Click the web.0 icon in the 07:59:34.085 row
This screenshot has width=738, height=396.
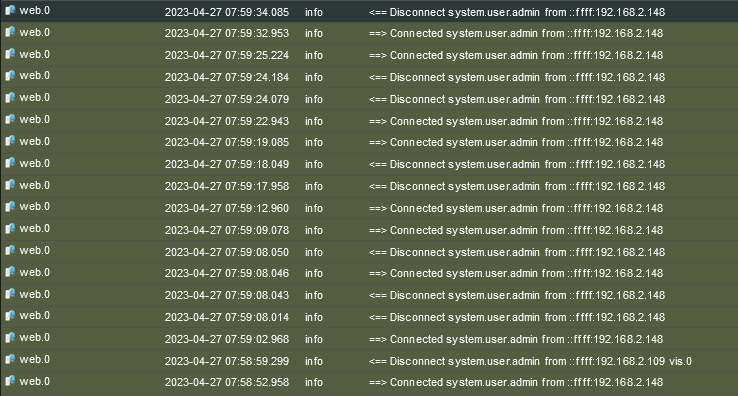click(10, 10)
